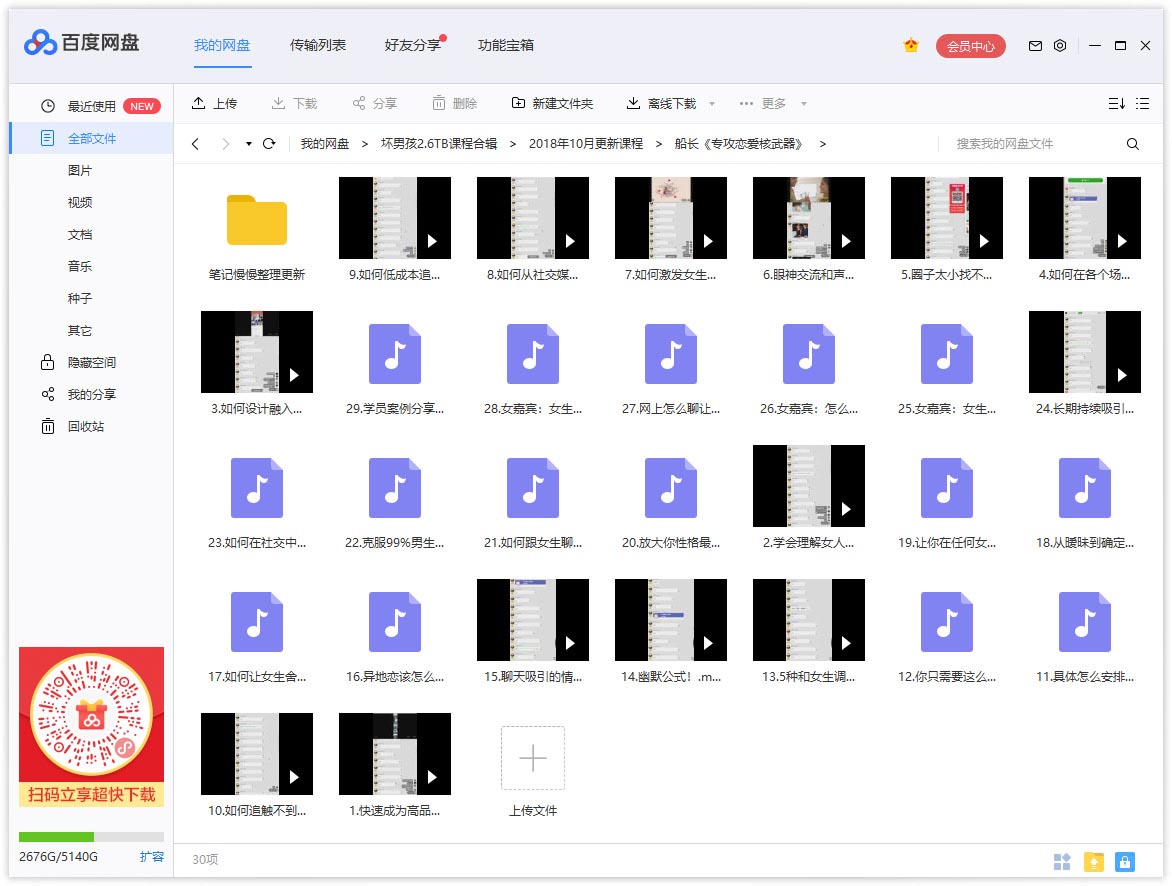This screenshot has width=1172, height=886.
Task: Go forward with the right arrow icon
Action: click(225, 144)
